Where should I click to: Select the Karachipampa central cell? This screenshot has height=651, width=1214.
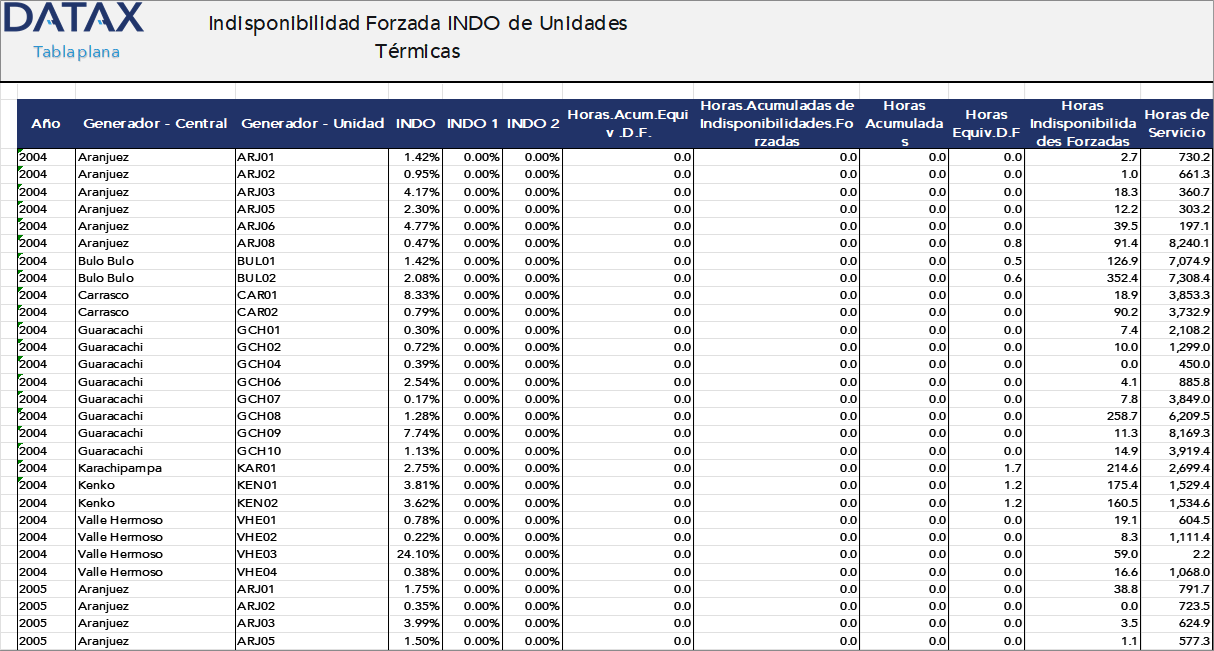118,467
